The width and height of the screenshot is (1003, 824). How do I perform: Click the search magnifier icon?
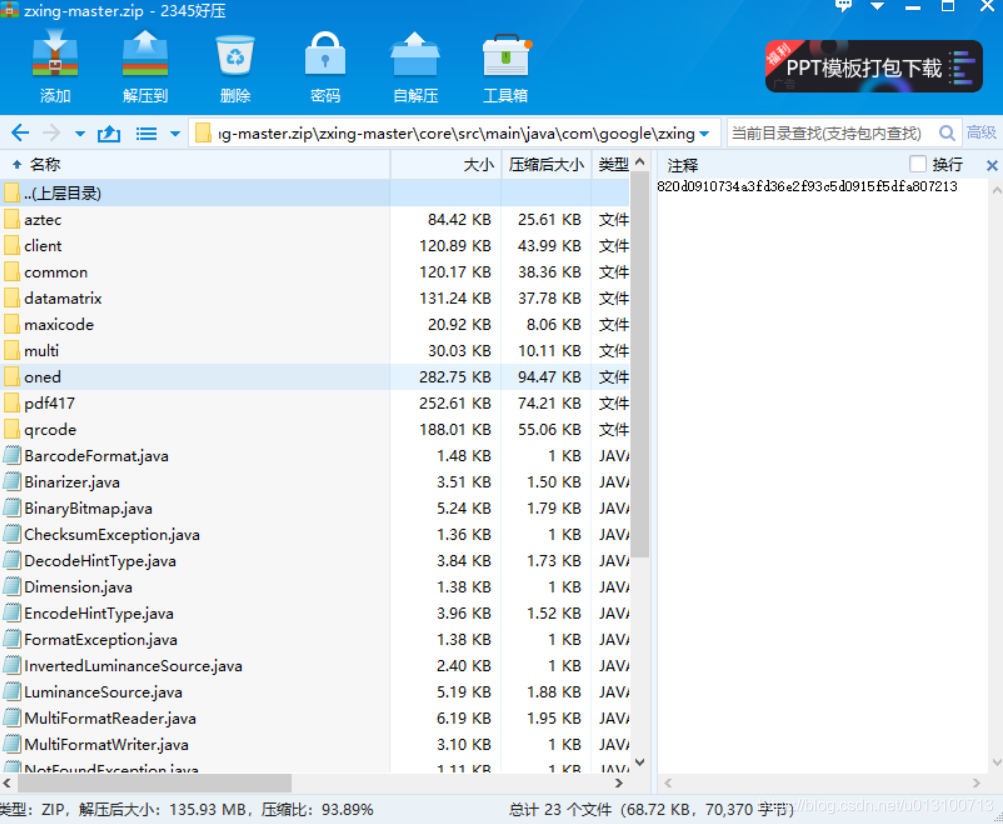(x=947, y=133)
